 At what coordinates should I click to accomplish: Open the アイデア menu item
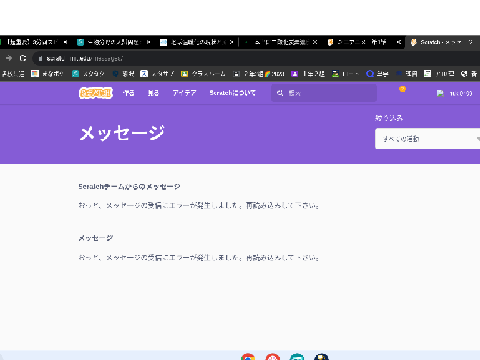click(x=184, y=93)
